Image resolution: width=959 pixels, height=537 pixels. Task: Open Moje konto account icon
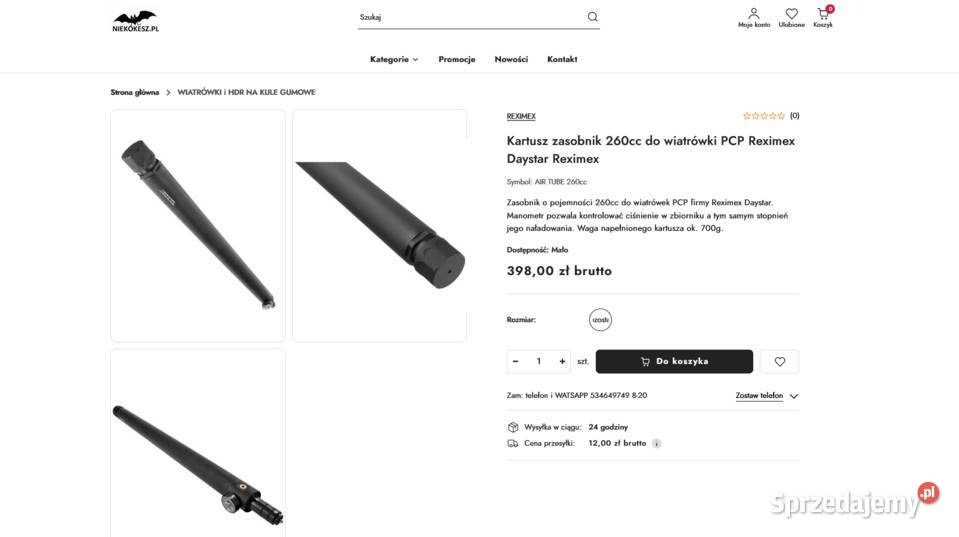pos(754,14)
